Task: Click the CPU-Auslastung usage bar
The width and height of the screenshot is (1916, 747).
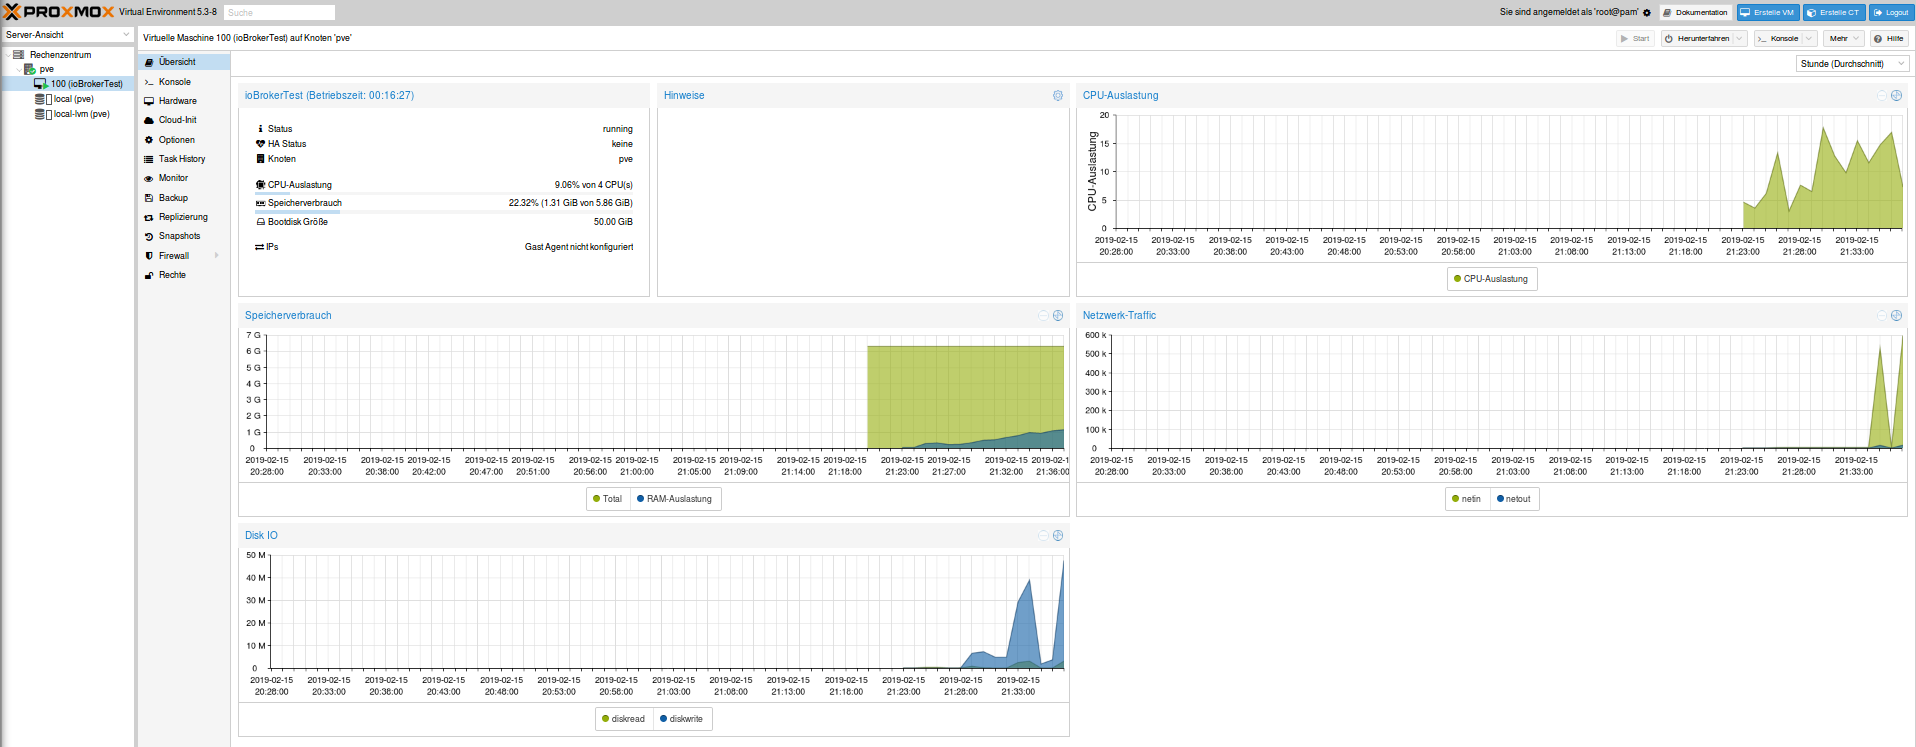Action: click(444, 194)
